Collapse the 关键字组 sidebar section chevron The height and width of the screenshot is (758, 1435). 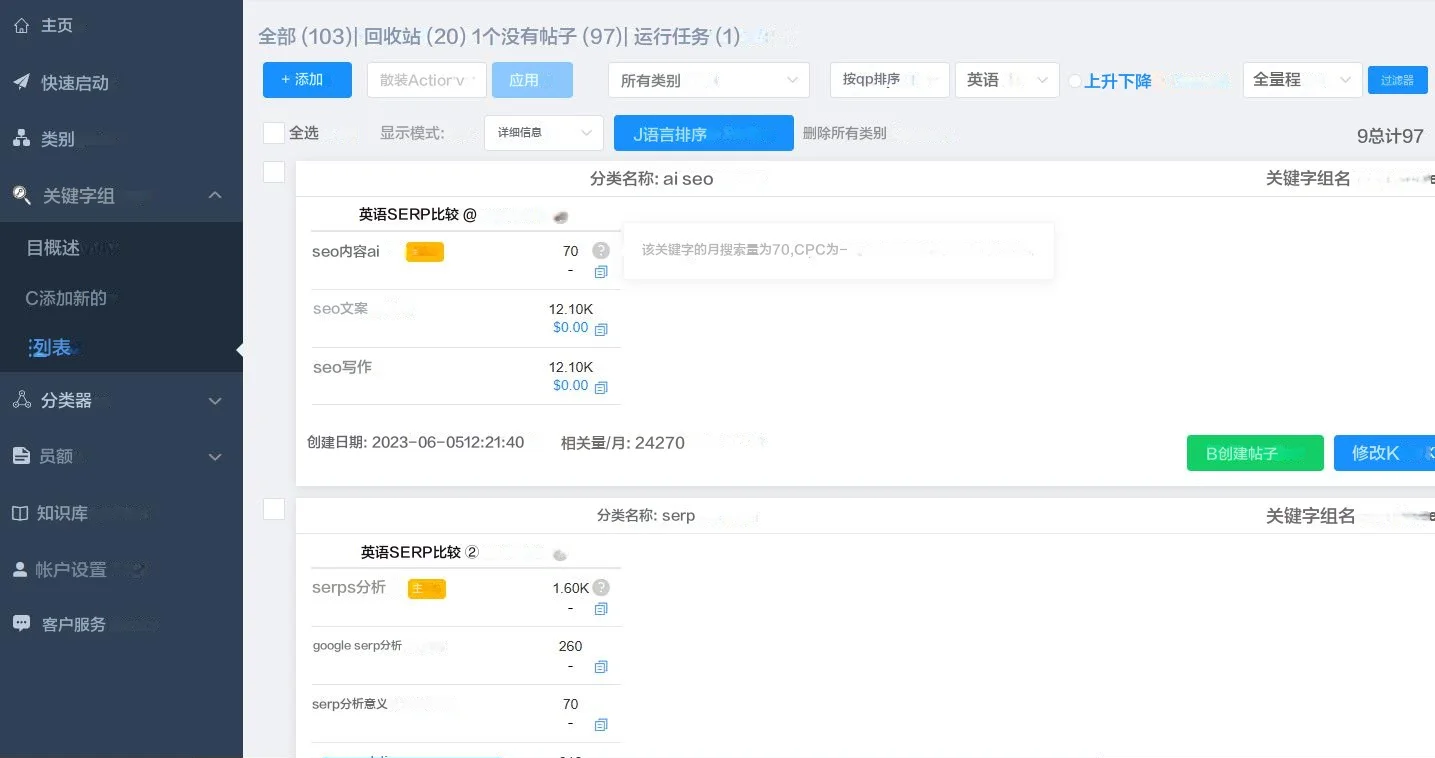[x=215, y=196]
